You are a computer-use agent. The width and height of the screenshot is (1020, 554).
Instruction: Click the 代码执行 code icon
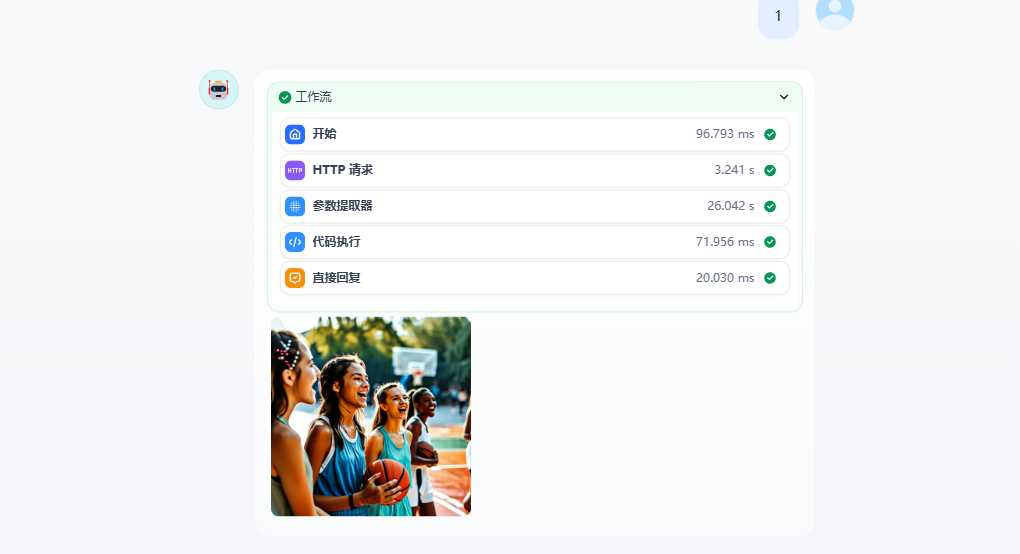[295, 242]
